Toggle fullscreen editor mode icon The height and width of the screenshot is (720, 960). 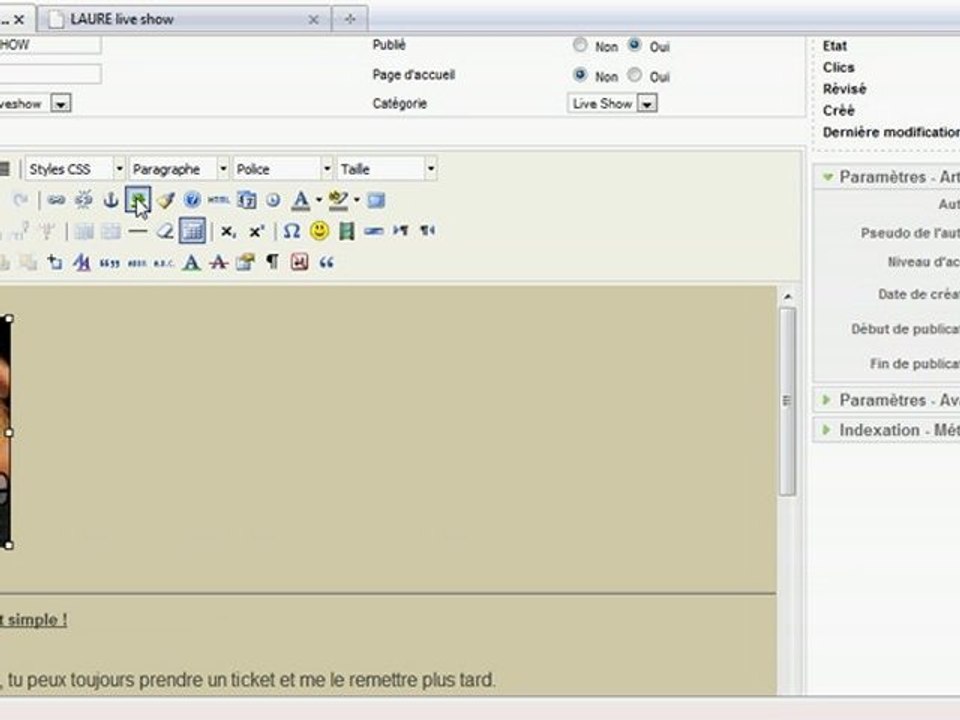coord(377,200)
